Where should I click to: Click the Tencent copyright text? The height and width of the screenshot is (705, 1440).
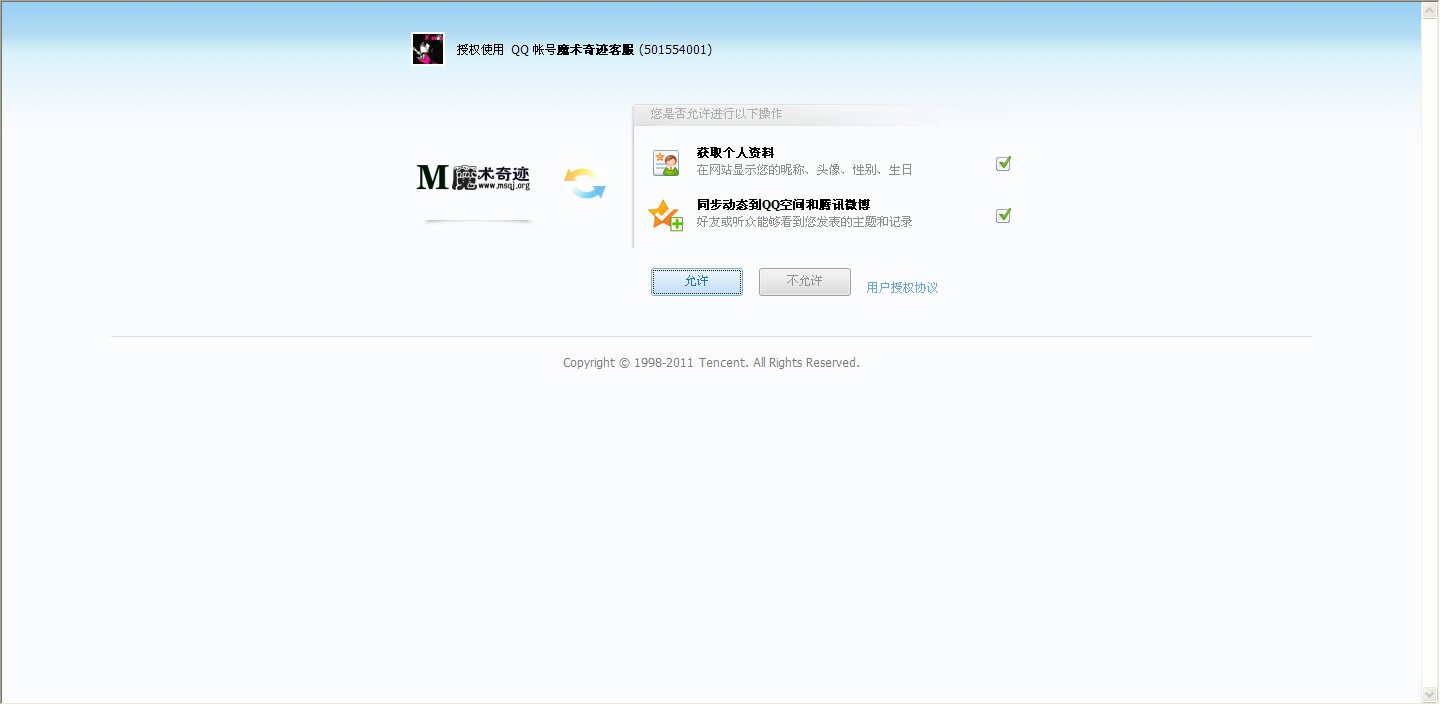coord(711,363)
